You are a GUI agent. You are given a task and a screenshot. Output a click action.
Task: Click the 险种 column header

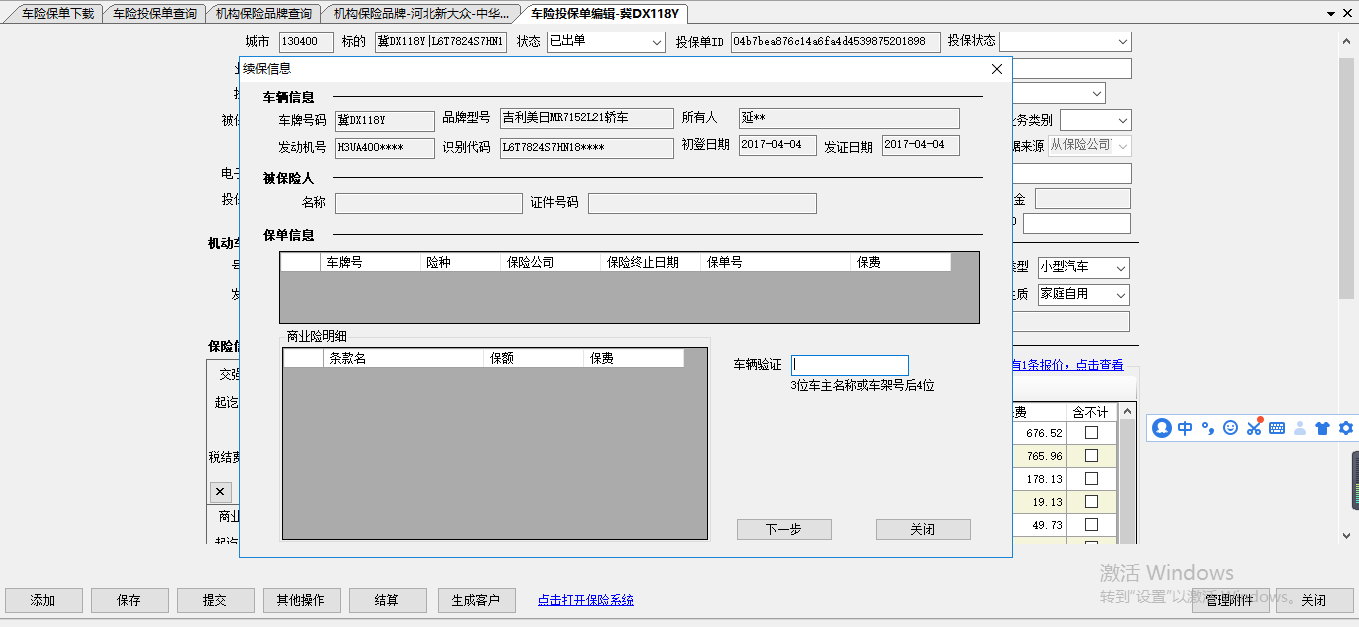point(461,262)
